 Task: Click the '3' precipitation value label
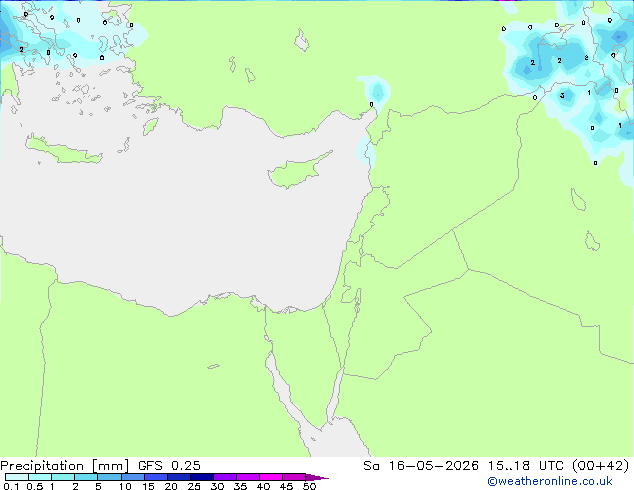point(562,96)
